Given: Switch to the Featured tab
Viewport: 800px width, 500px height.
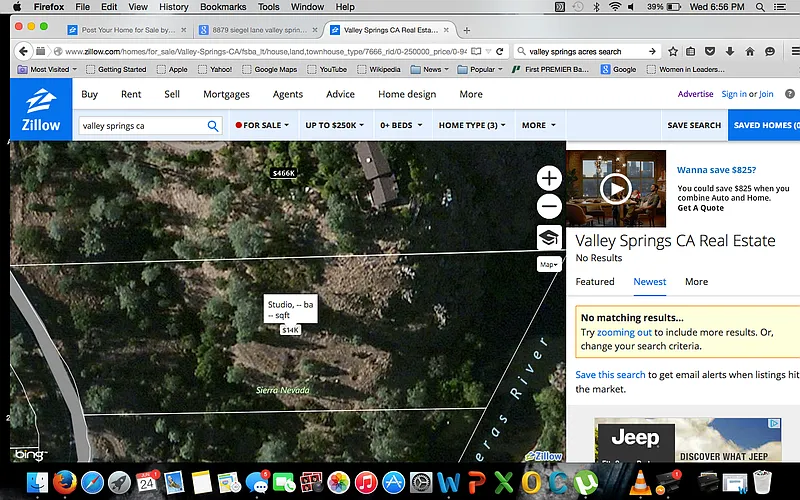Looking at the screenshot, I should pos(595,282).
